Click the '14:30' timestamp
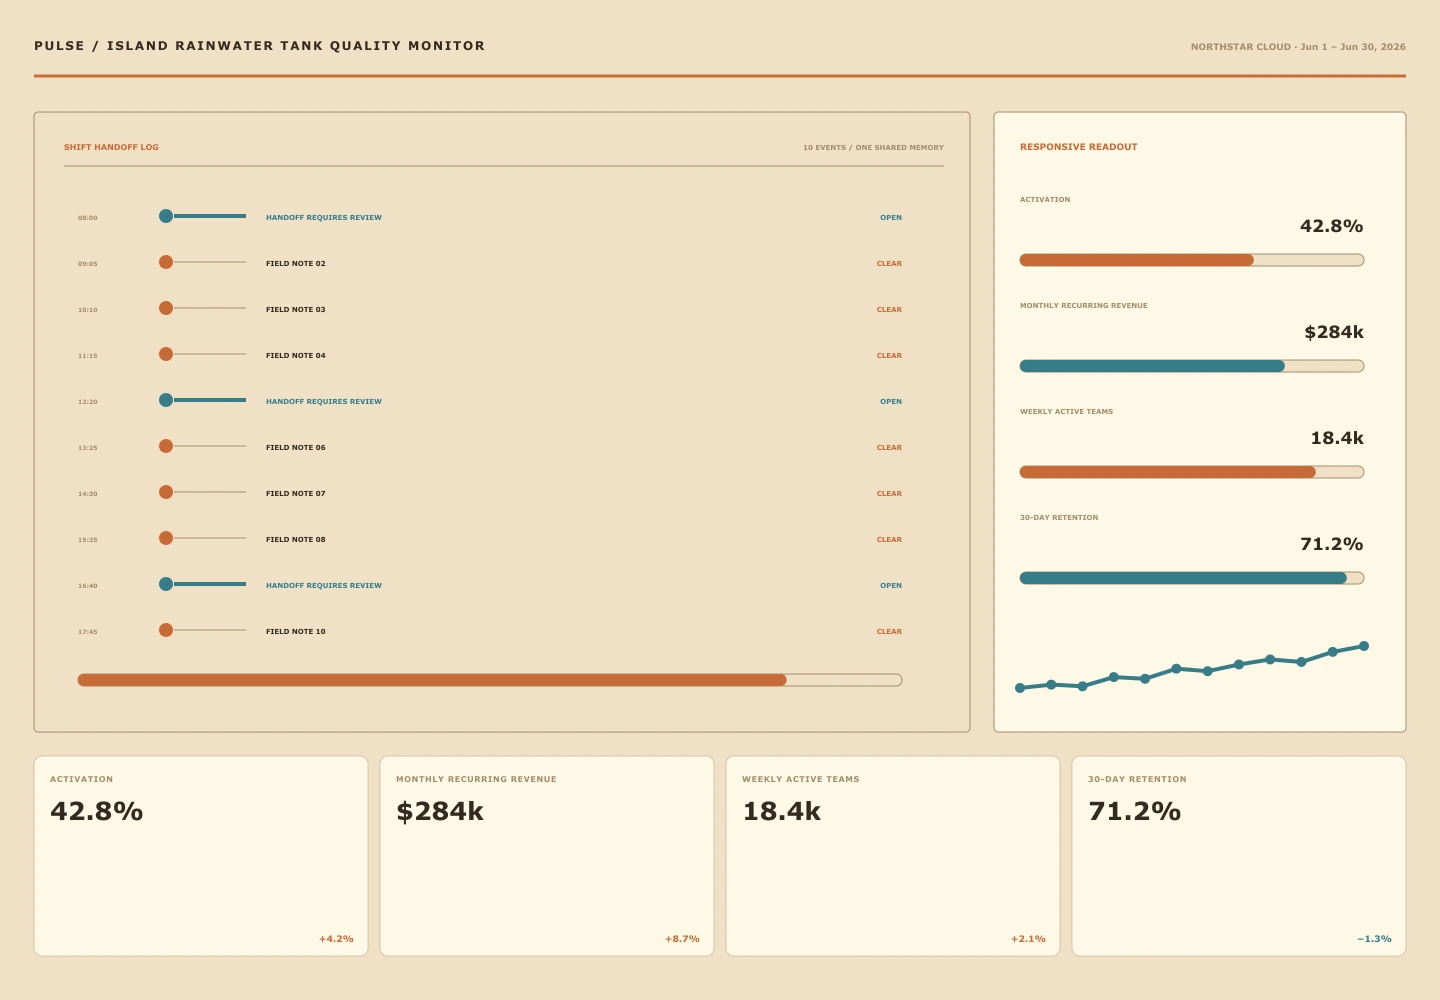 pyautogui.click(x=88, y=494)
